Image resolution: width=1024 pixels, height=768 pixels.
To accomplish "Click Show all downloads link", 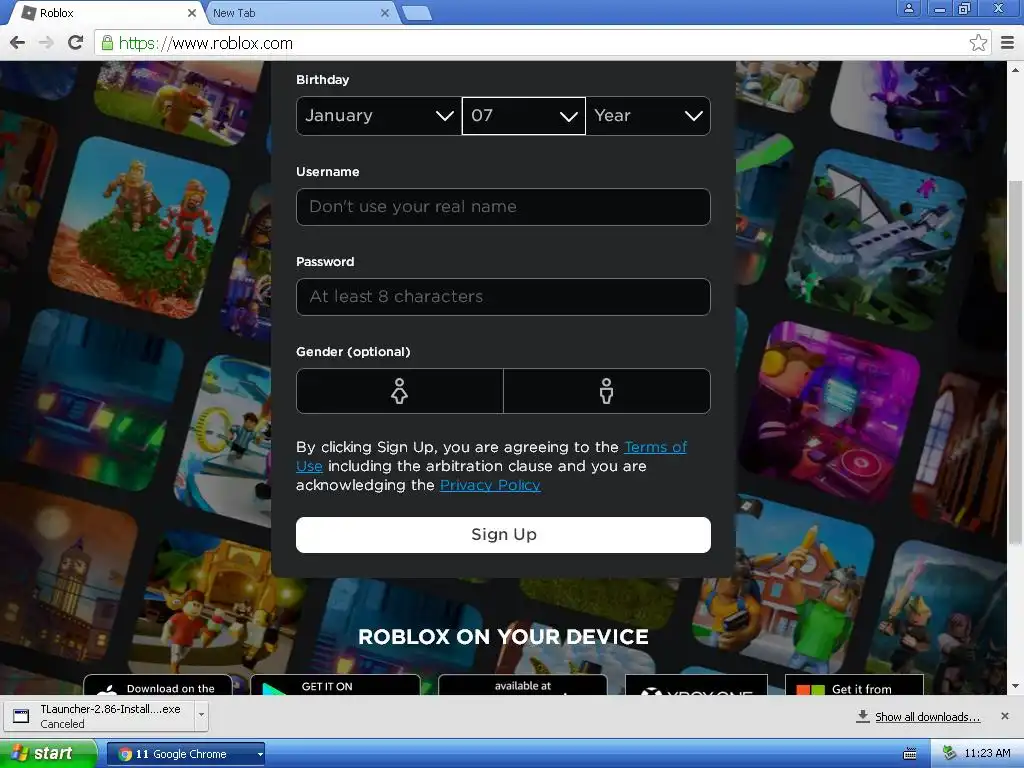I will (x=927, y=716).
